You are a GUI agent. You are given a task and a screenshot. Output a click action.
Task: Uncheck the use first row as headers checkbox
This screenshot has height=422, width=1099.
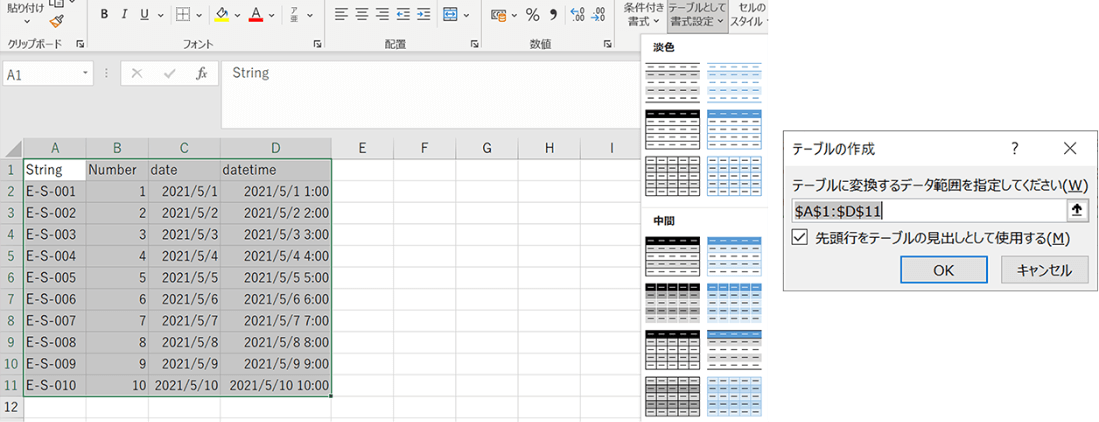(x=799, y=238)
